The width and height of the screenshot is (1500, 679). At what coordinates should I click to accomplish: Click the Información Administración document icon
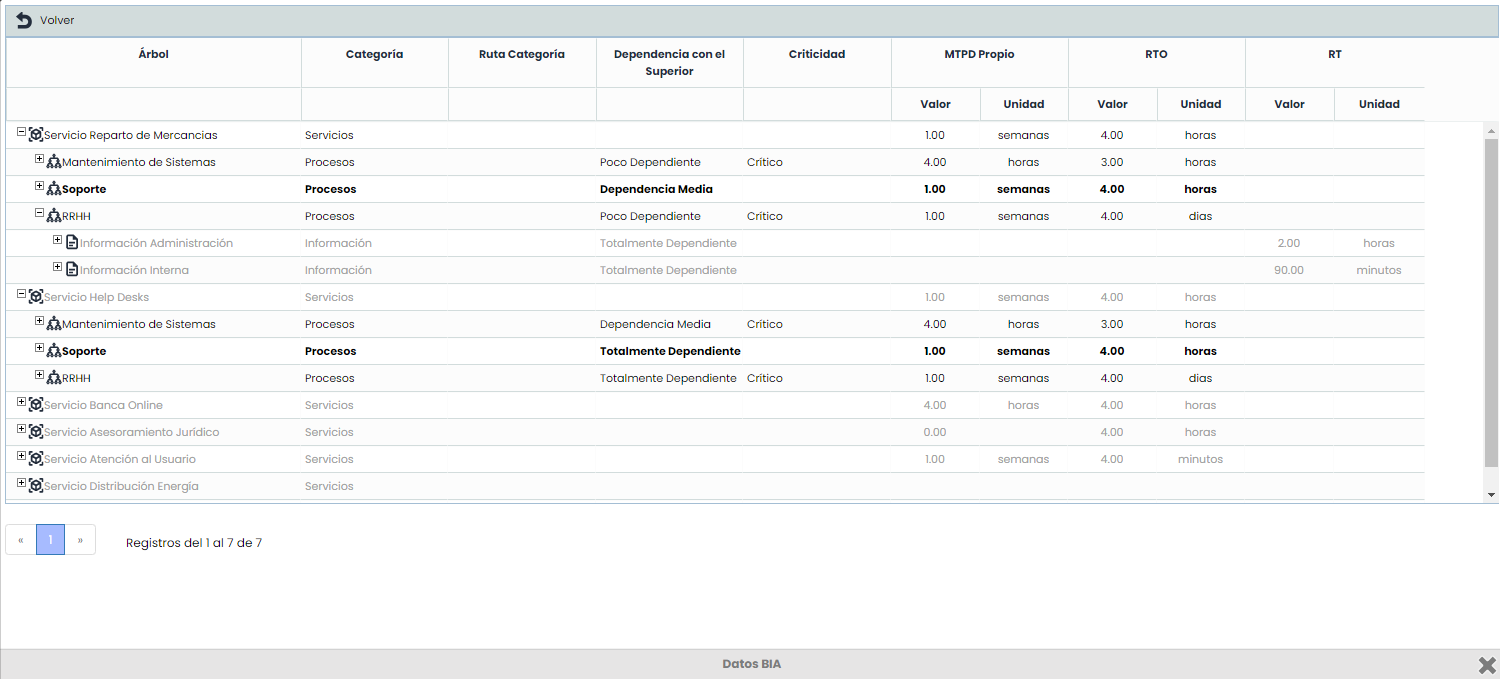coord(72,243)
